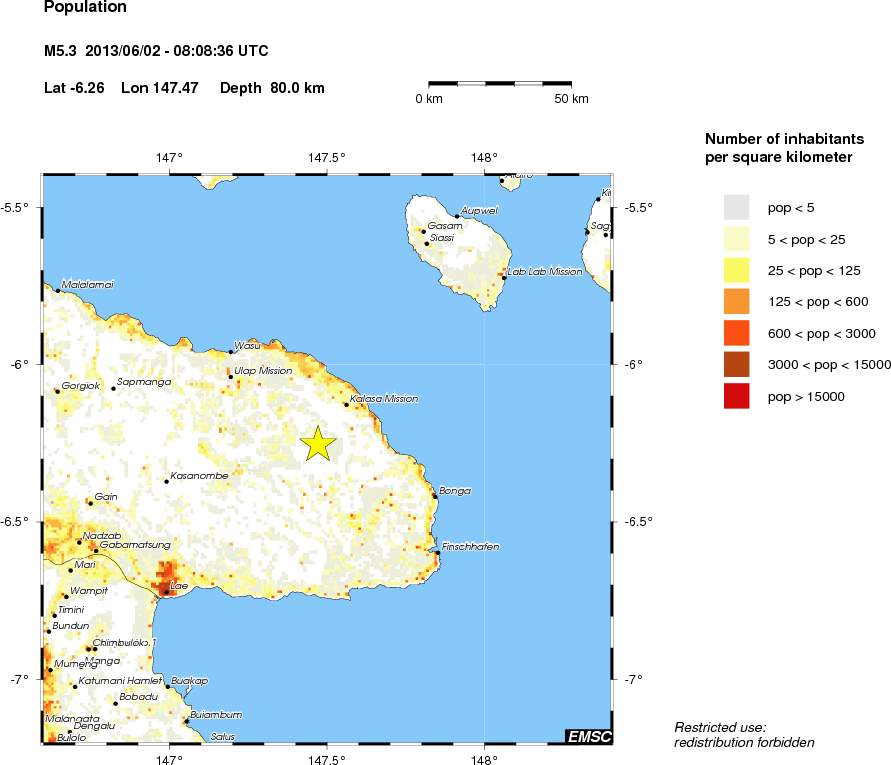Click the '25 < pop < 125' yellow swatch
Screen dimensions: 891x765
pos(736,270)
